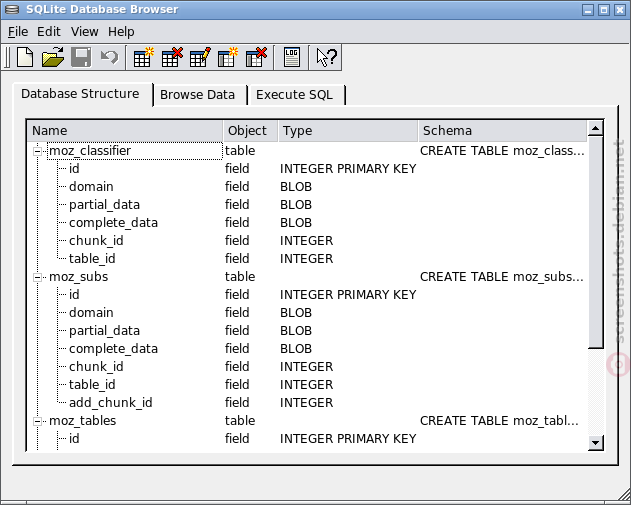Collapse the moz_tables table node
The height and width of the screenshot is (505, 631).
[x=37, y=421]
